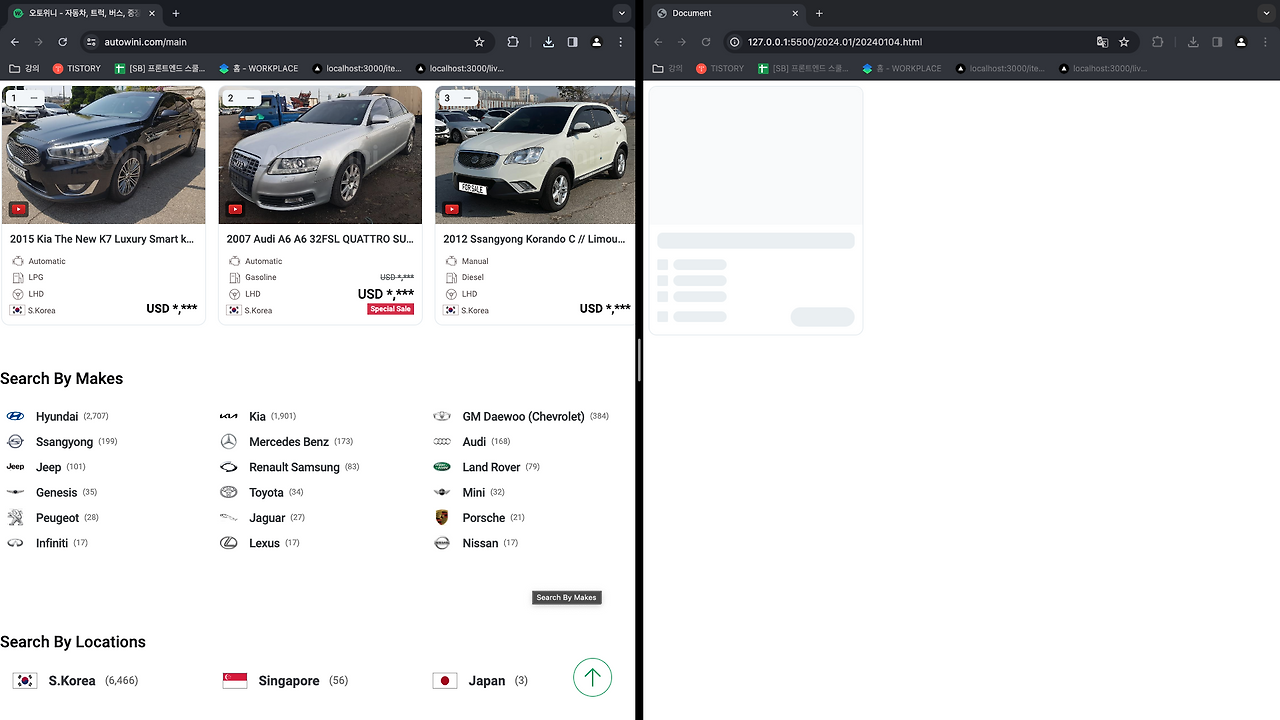
Task: Reload the autowini page with the refresh icon
Action: (x=62, y=42)
